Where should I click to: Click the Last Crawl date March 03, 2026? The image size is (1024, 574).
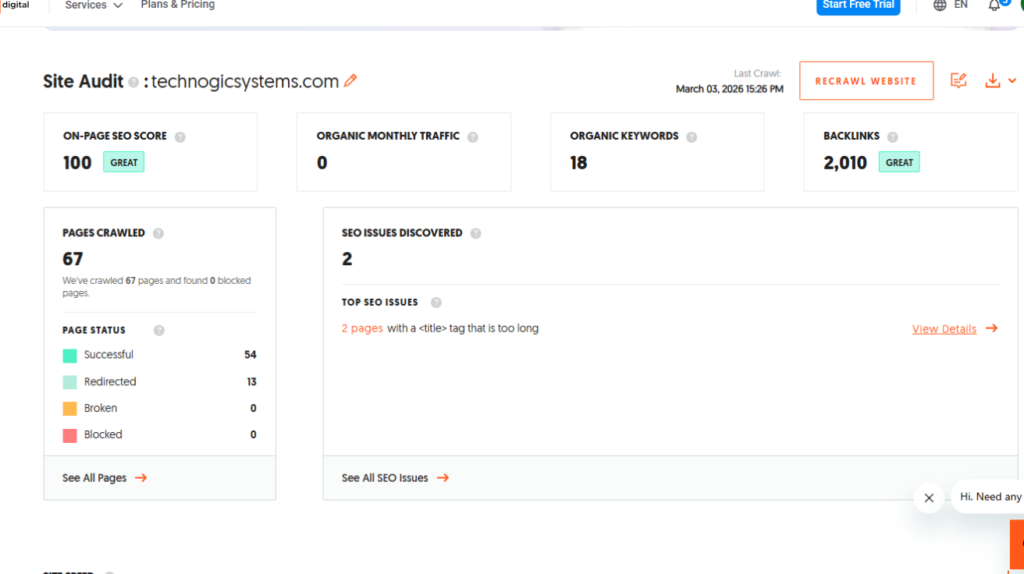coord(729,89)
